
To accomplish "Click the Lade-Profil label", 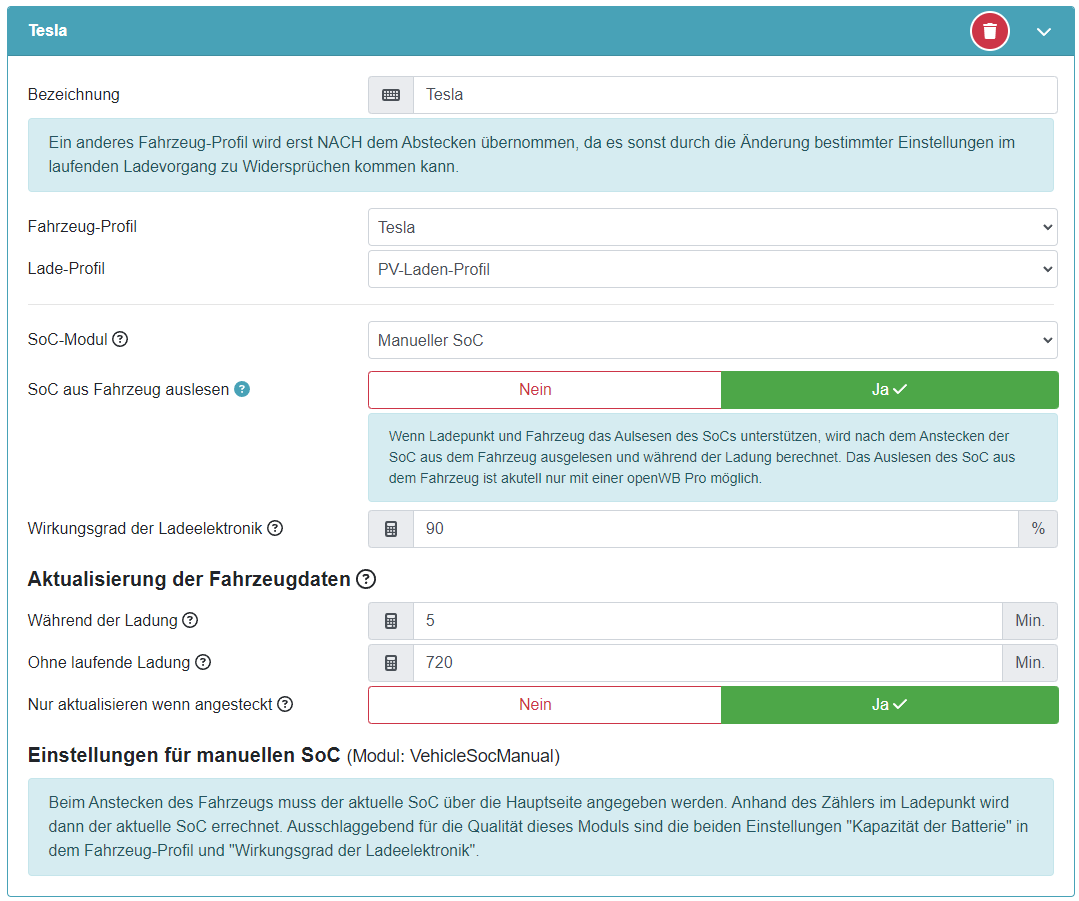I will [67, 268].
